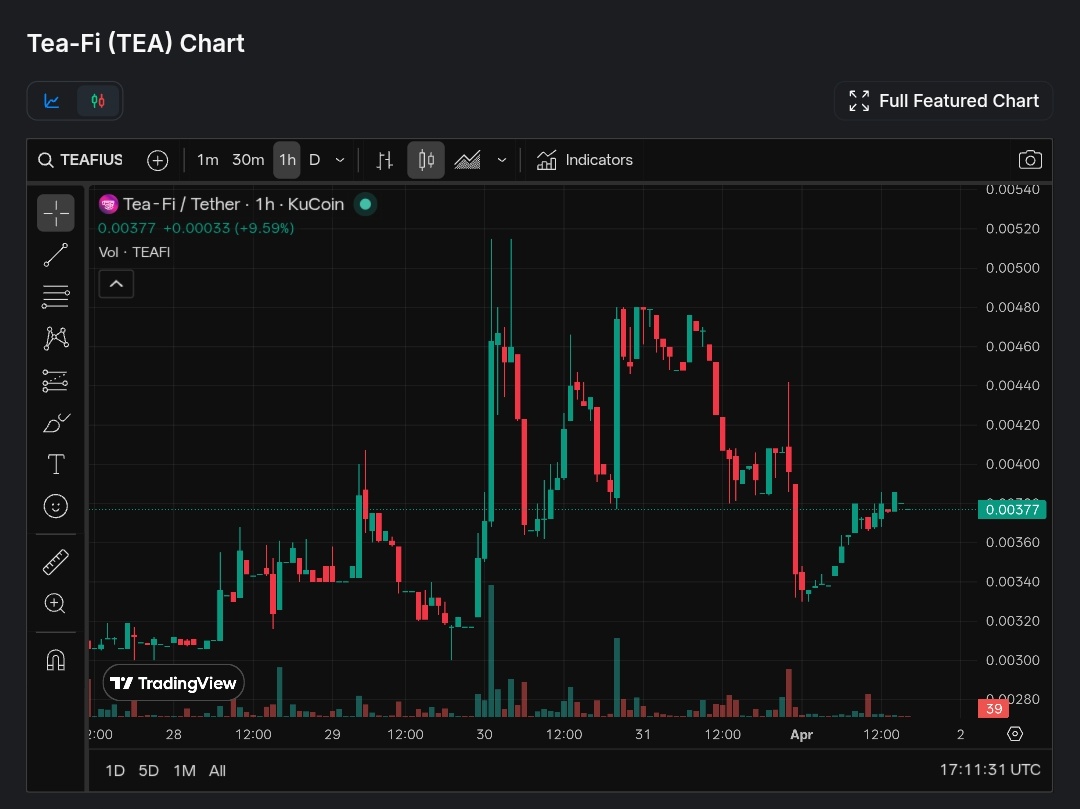Click the TradingView logo link
1080x809 pixels.
pyautogui.click(x=174, y=683)
